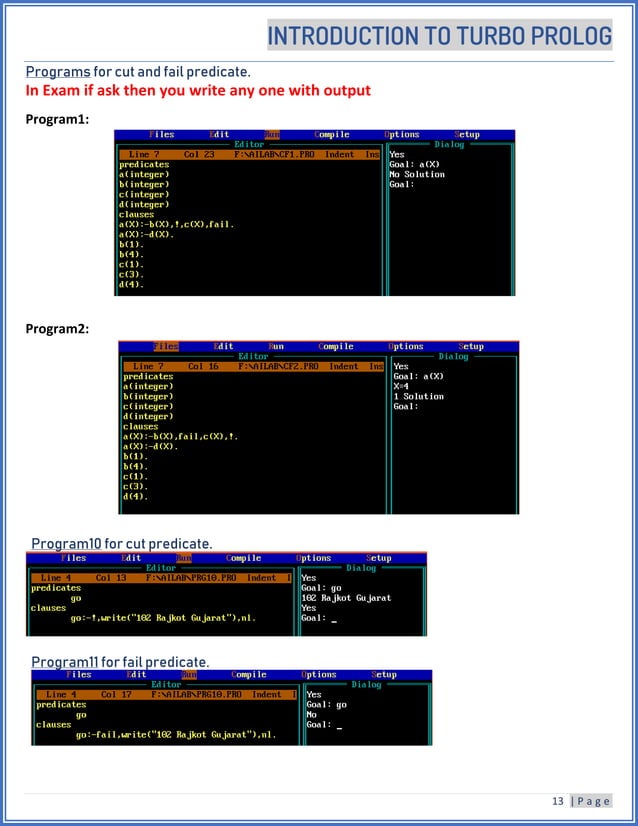Open Options menu in Program10 screenshot
Image resolution: width=638 pixels, height=826 pixels.
click(x=313, y=558)
